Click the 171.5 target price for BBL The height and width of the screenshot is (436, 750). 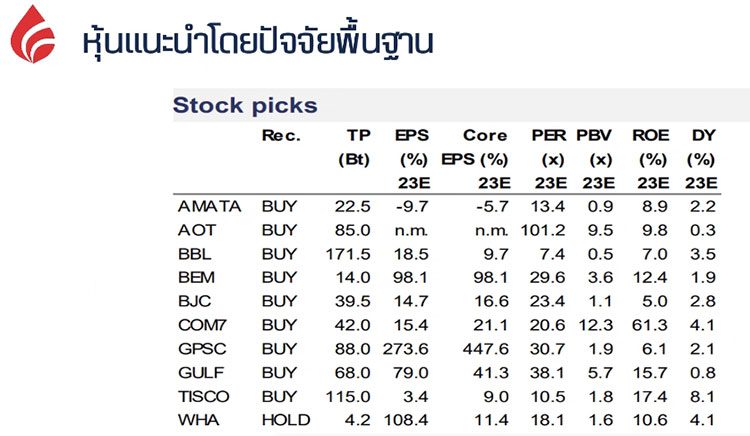tap(349, 254)
